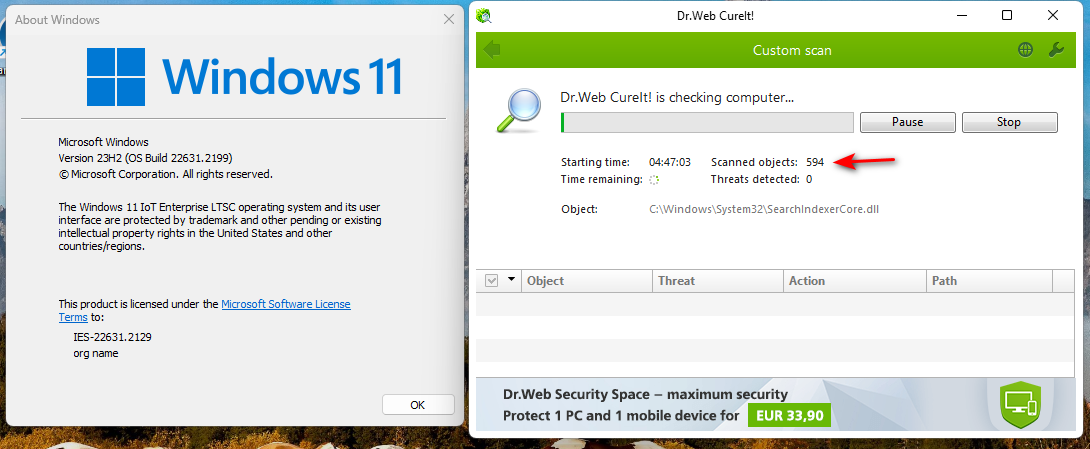Click the starting time value 04:47:03
Image resolution: width=1090 pixels, height=449 pixels.
pyautogui.click(x=670, y=162)
